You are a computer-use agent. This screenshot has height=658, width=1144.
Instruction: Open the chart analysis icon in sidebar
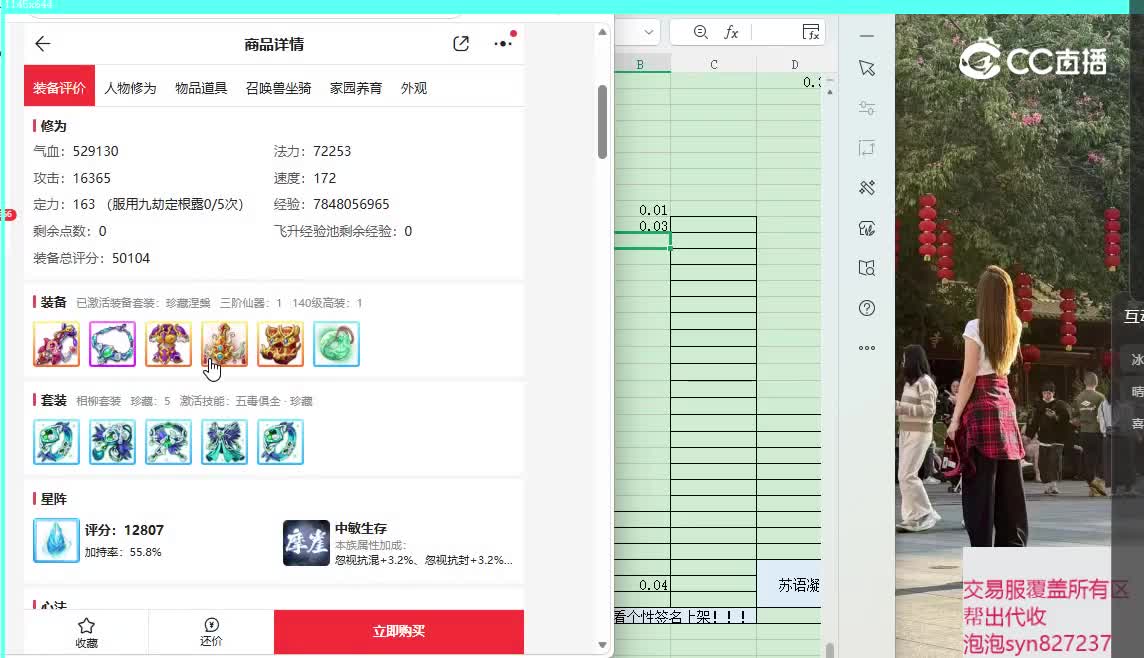pyautogui.click(x=867, y=228)
